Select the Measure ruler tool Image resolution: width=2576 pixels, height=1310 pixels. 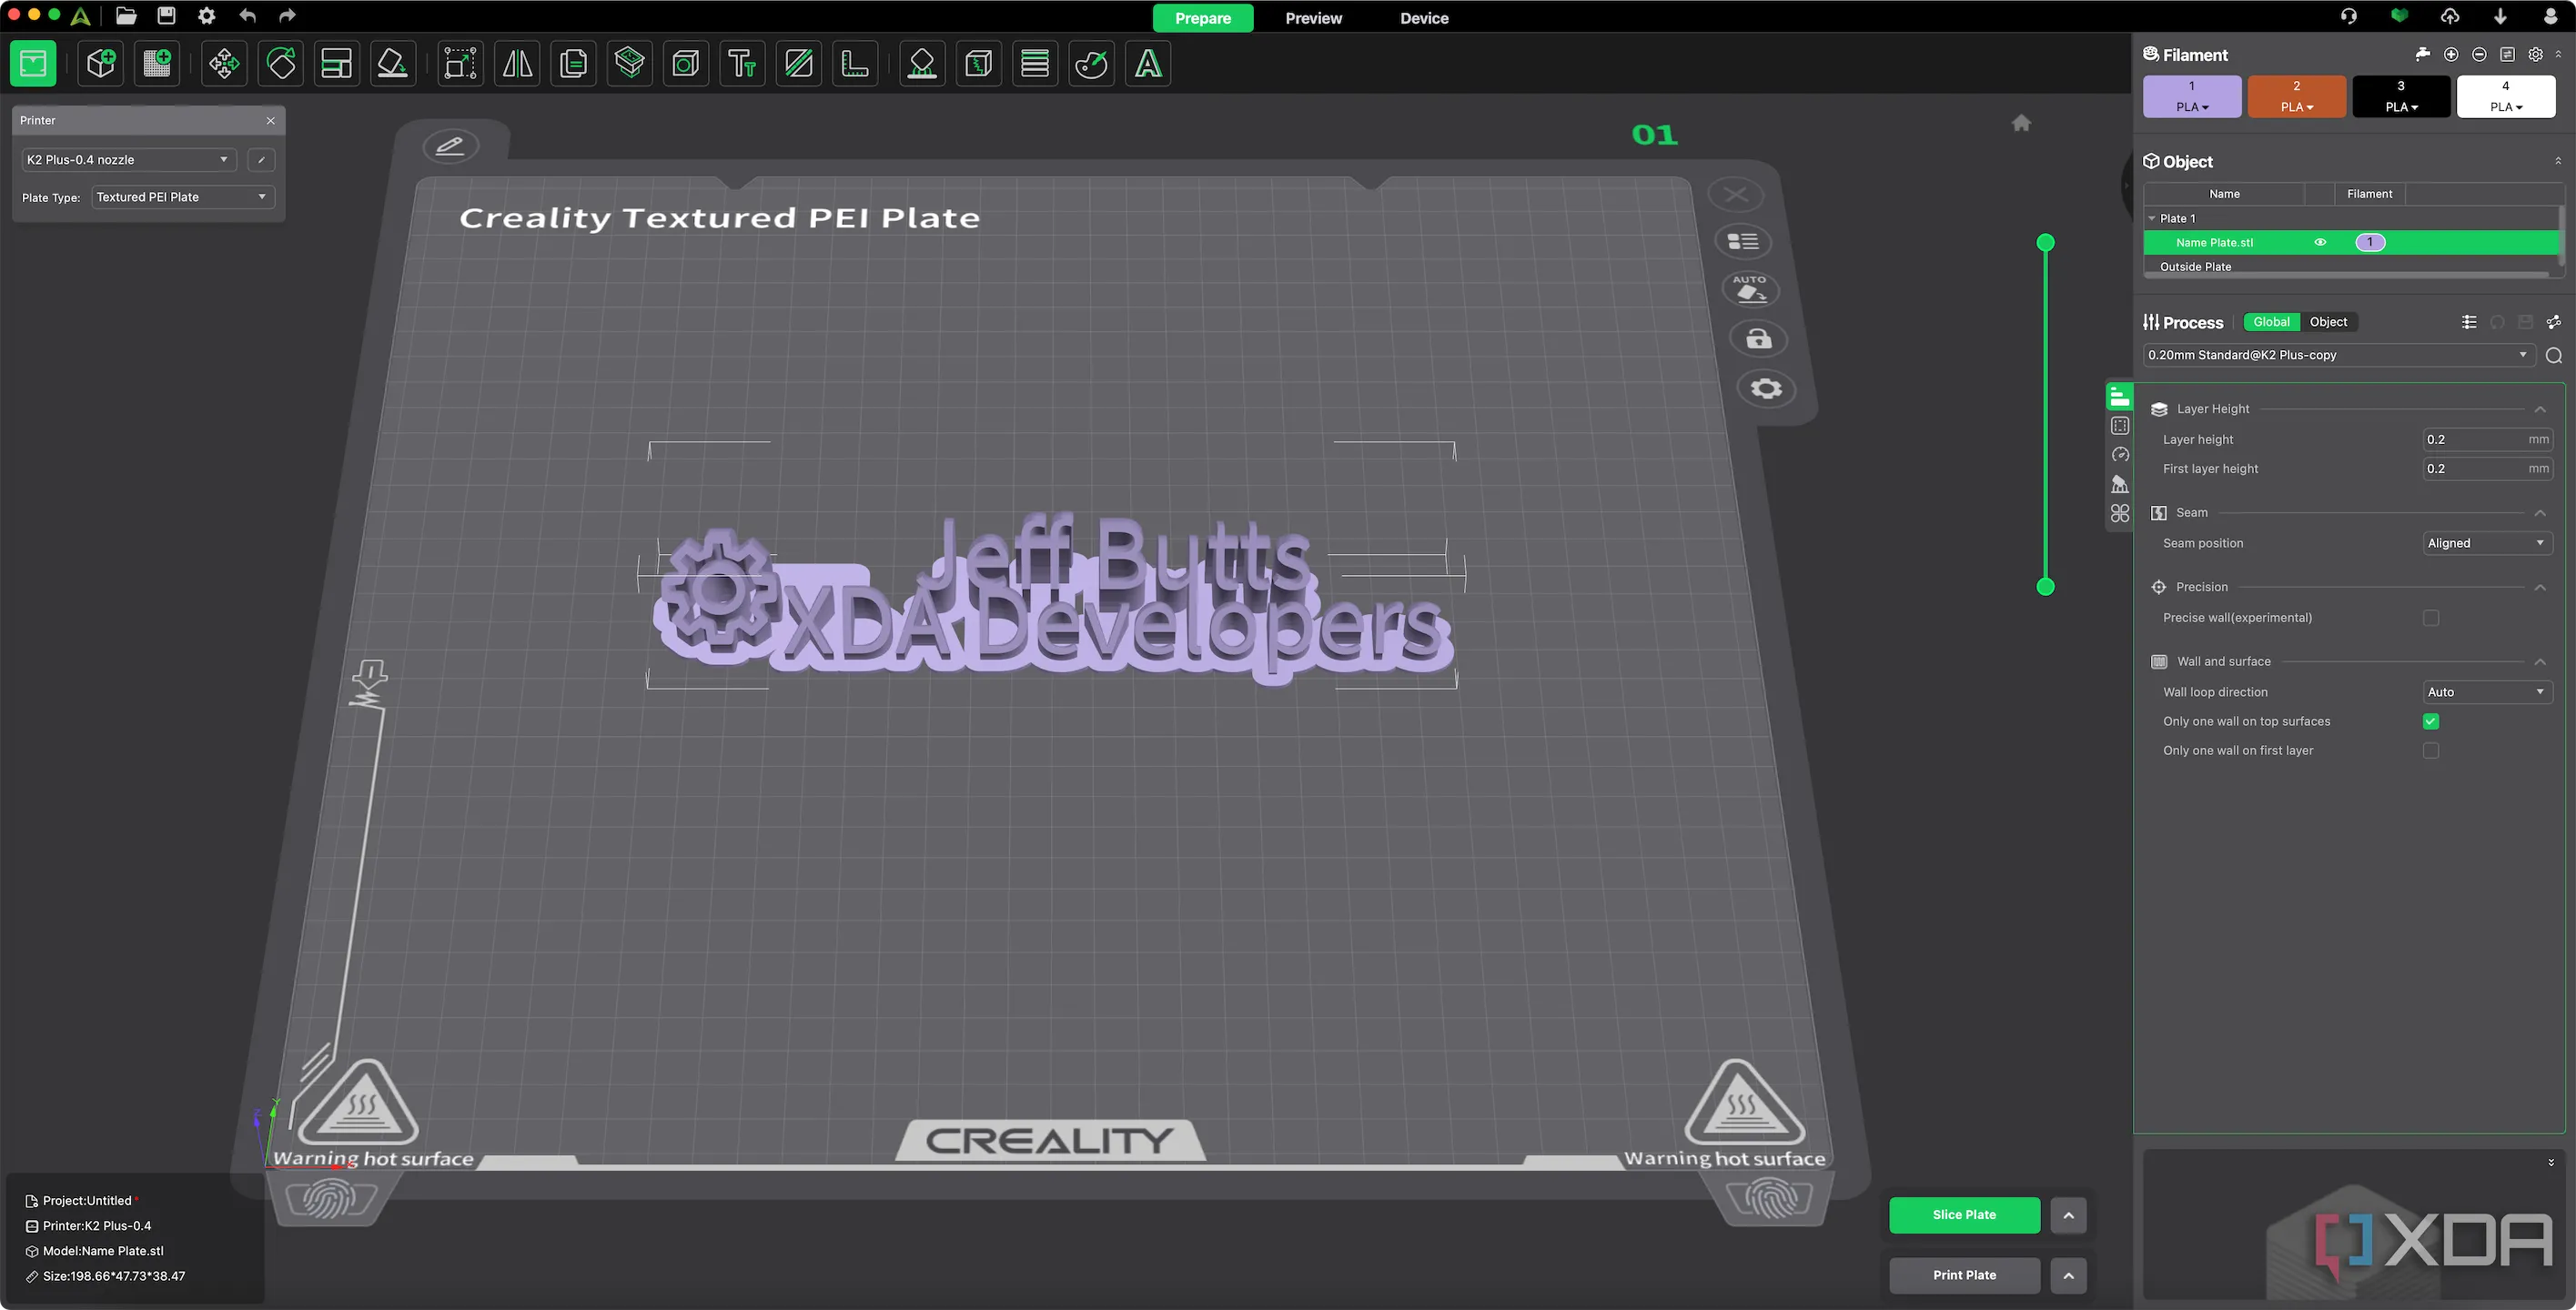855,64
